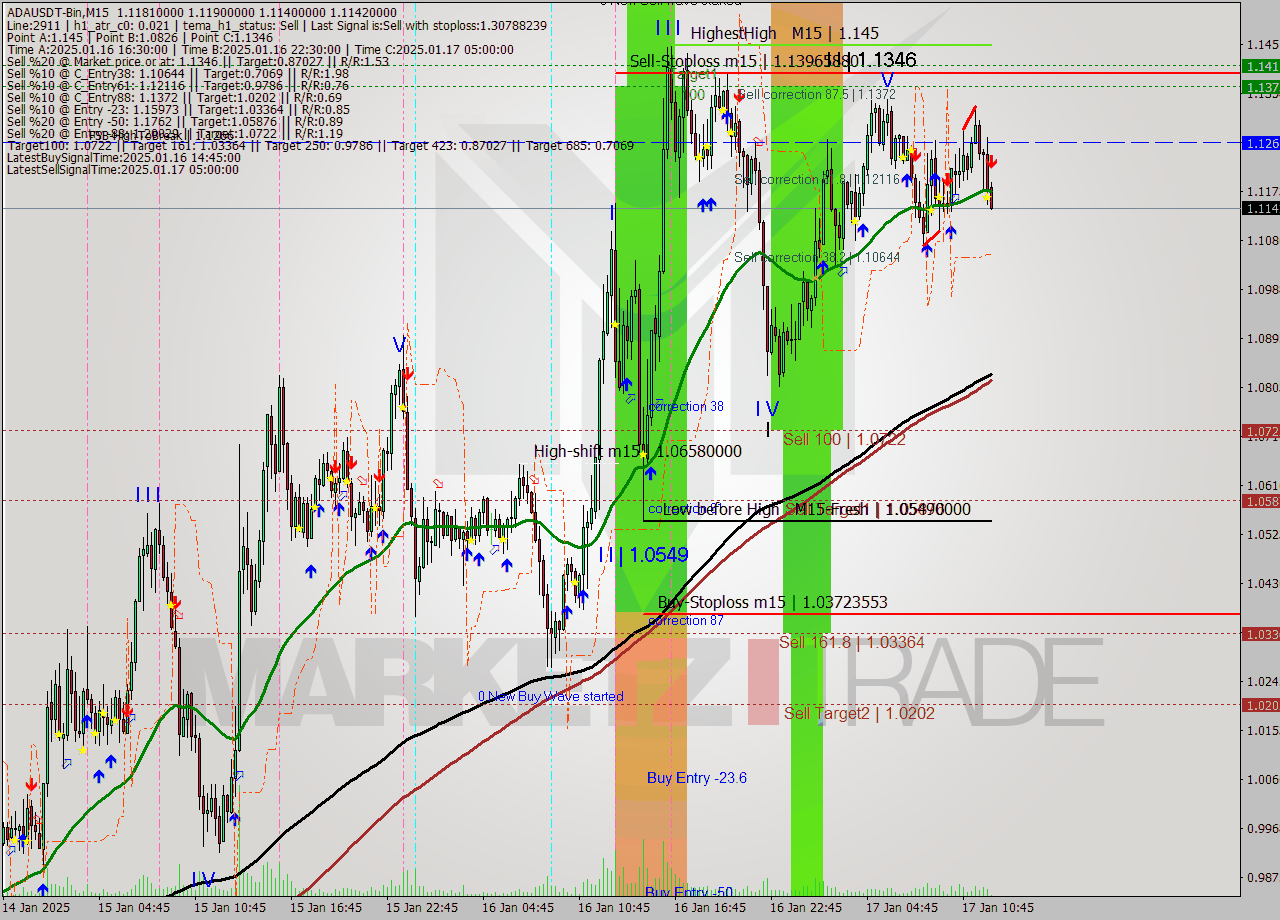The height and width of the screenshot is (920, 1280).
Task: Click the 'Sell %10 @ C_Entry38: 1.10644' line
Action: pyautogui.click(x=178, y=73)
